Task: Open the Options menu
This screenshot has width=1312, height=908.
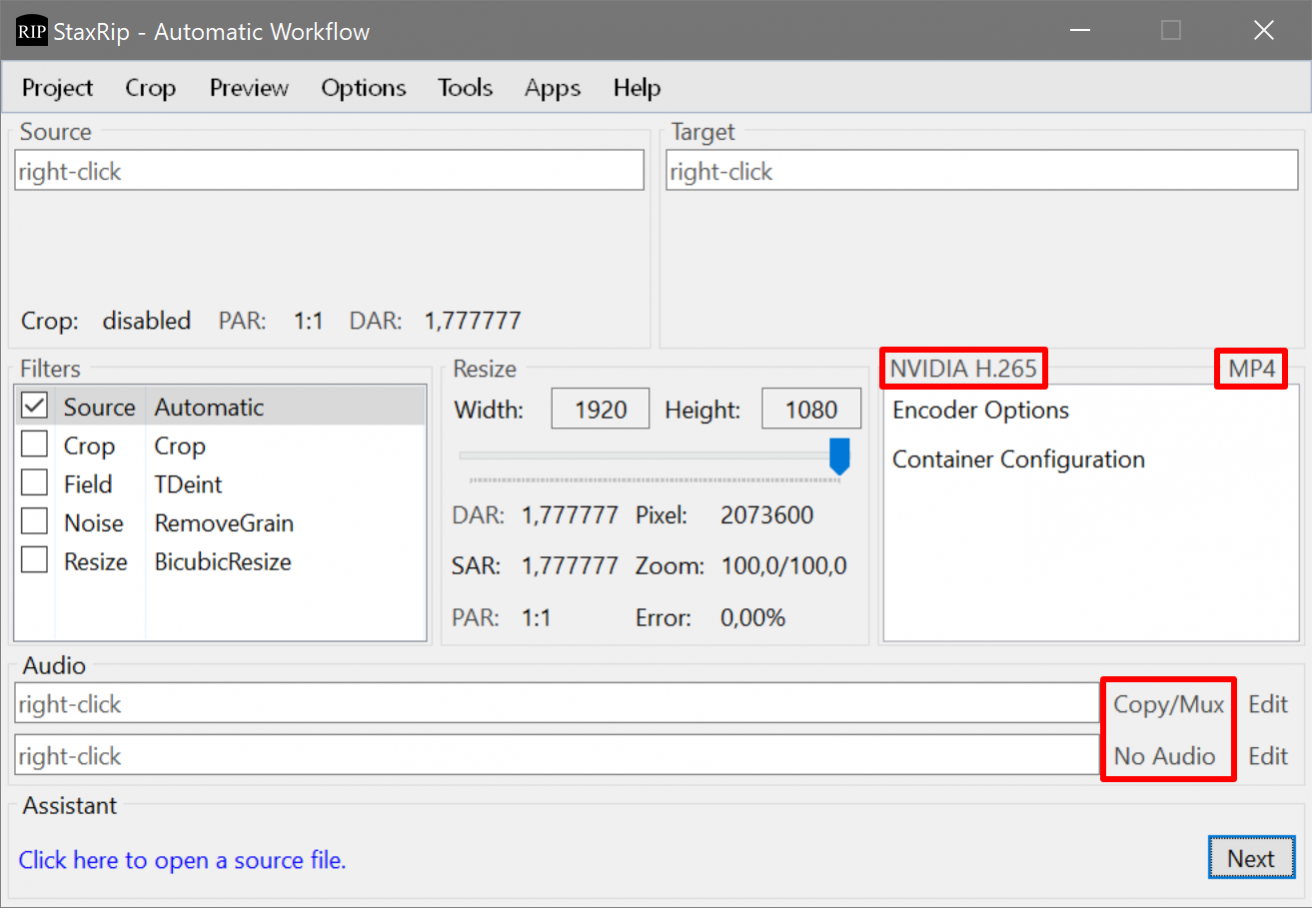Action: (x=363, y=88)
